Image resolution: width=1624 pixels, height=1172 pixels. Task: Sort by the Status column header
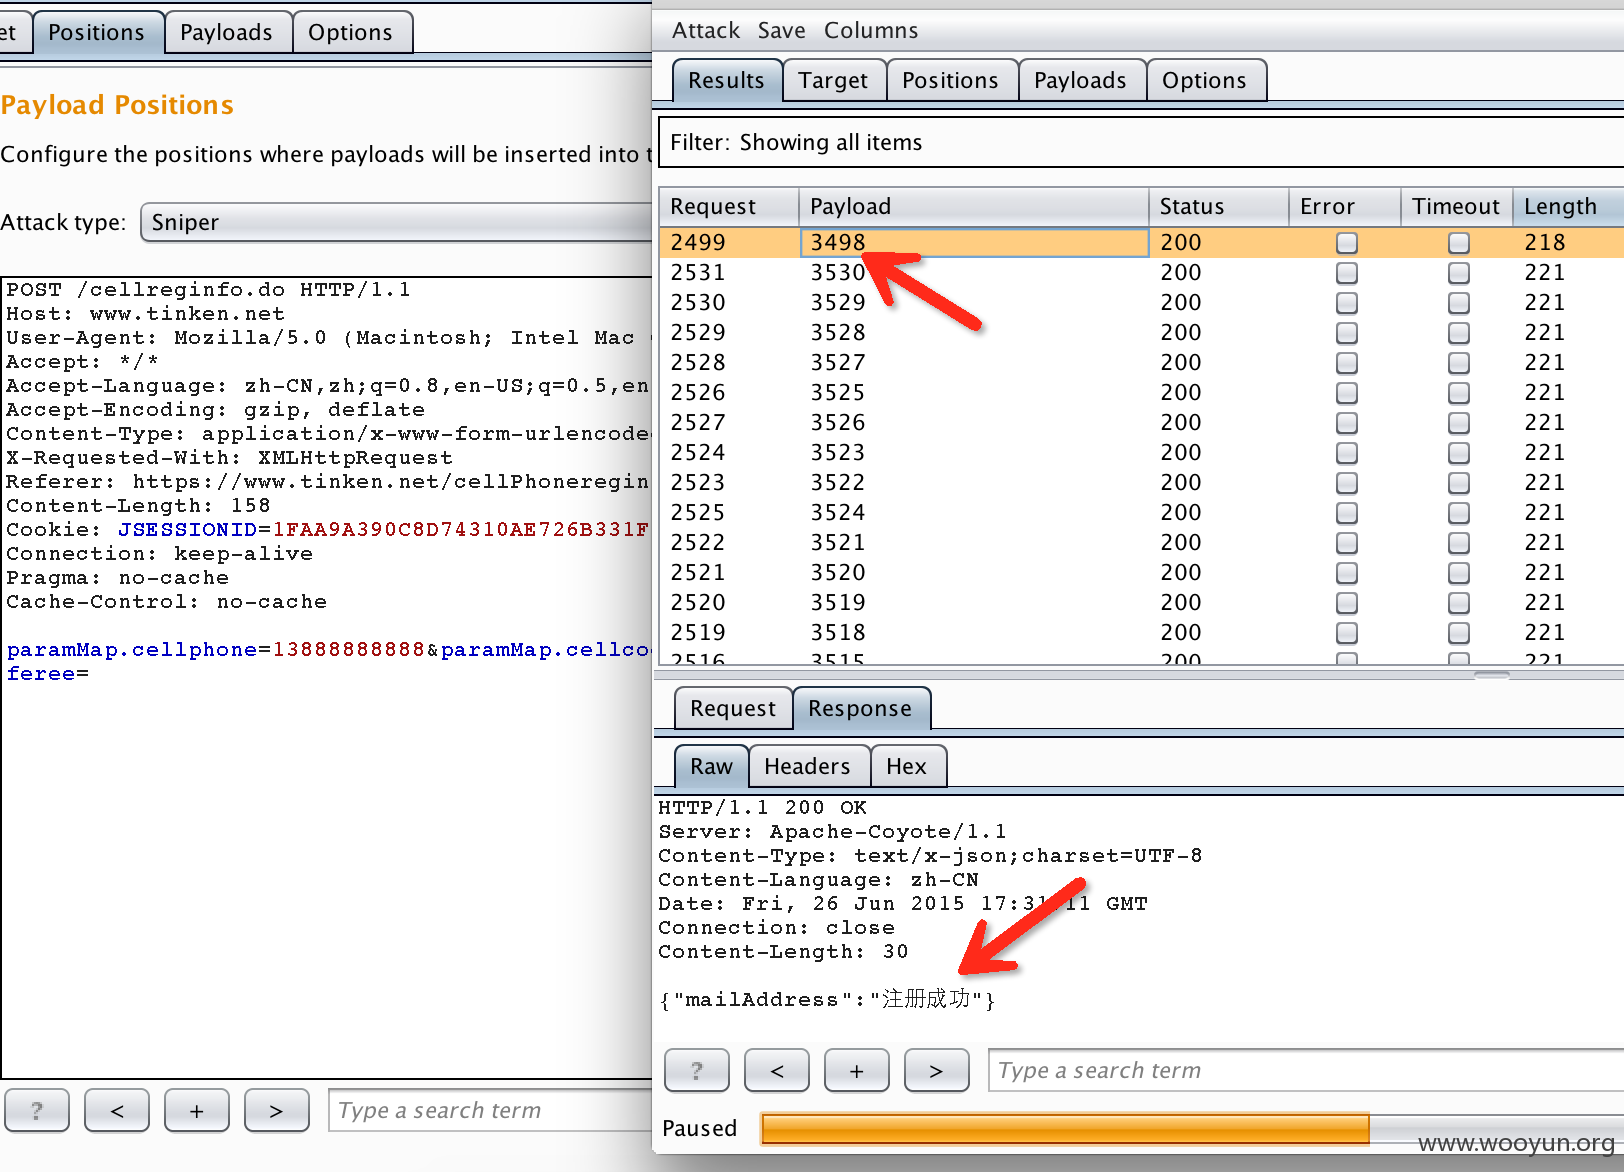pyautogui.click(x=1218, y=206)
